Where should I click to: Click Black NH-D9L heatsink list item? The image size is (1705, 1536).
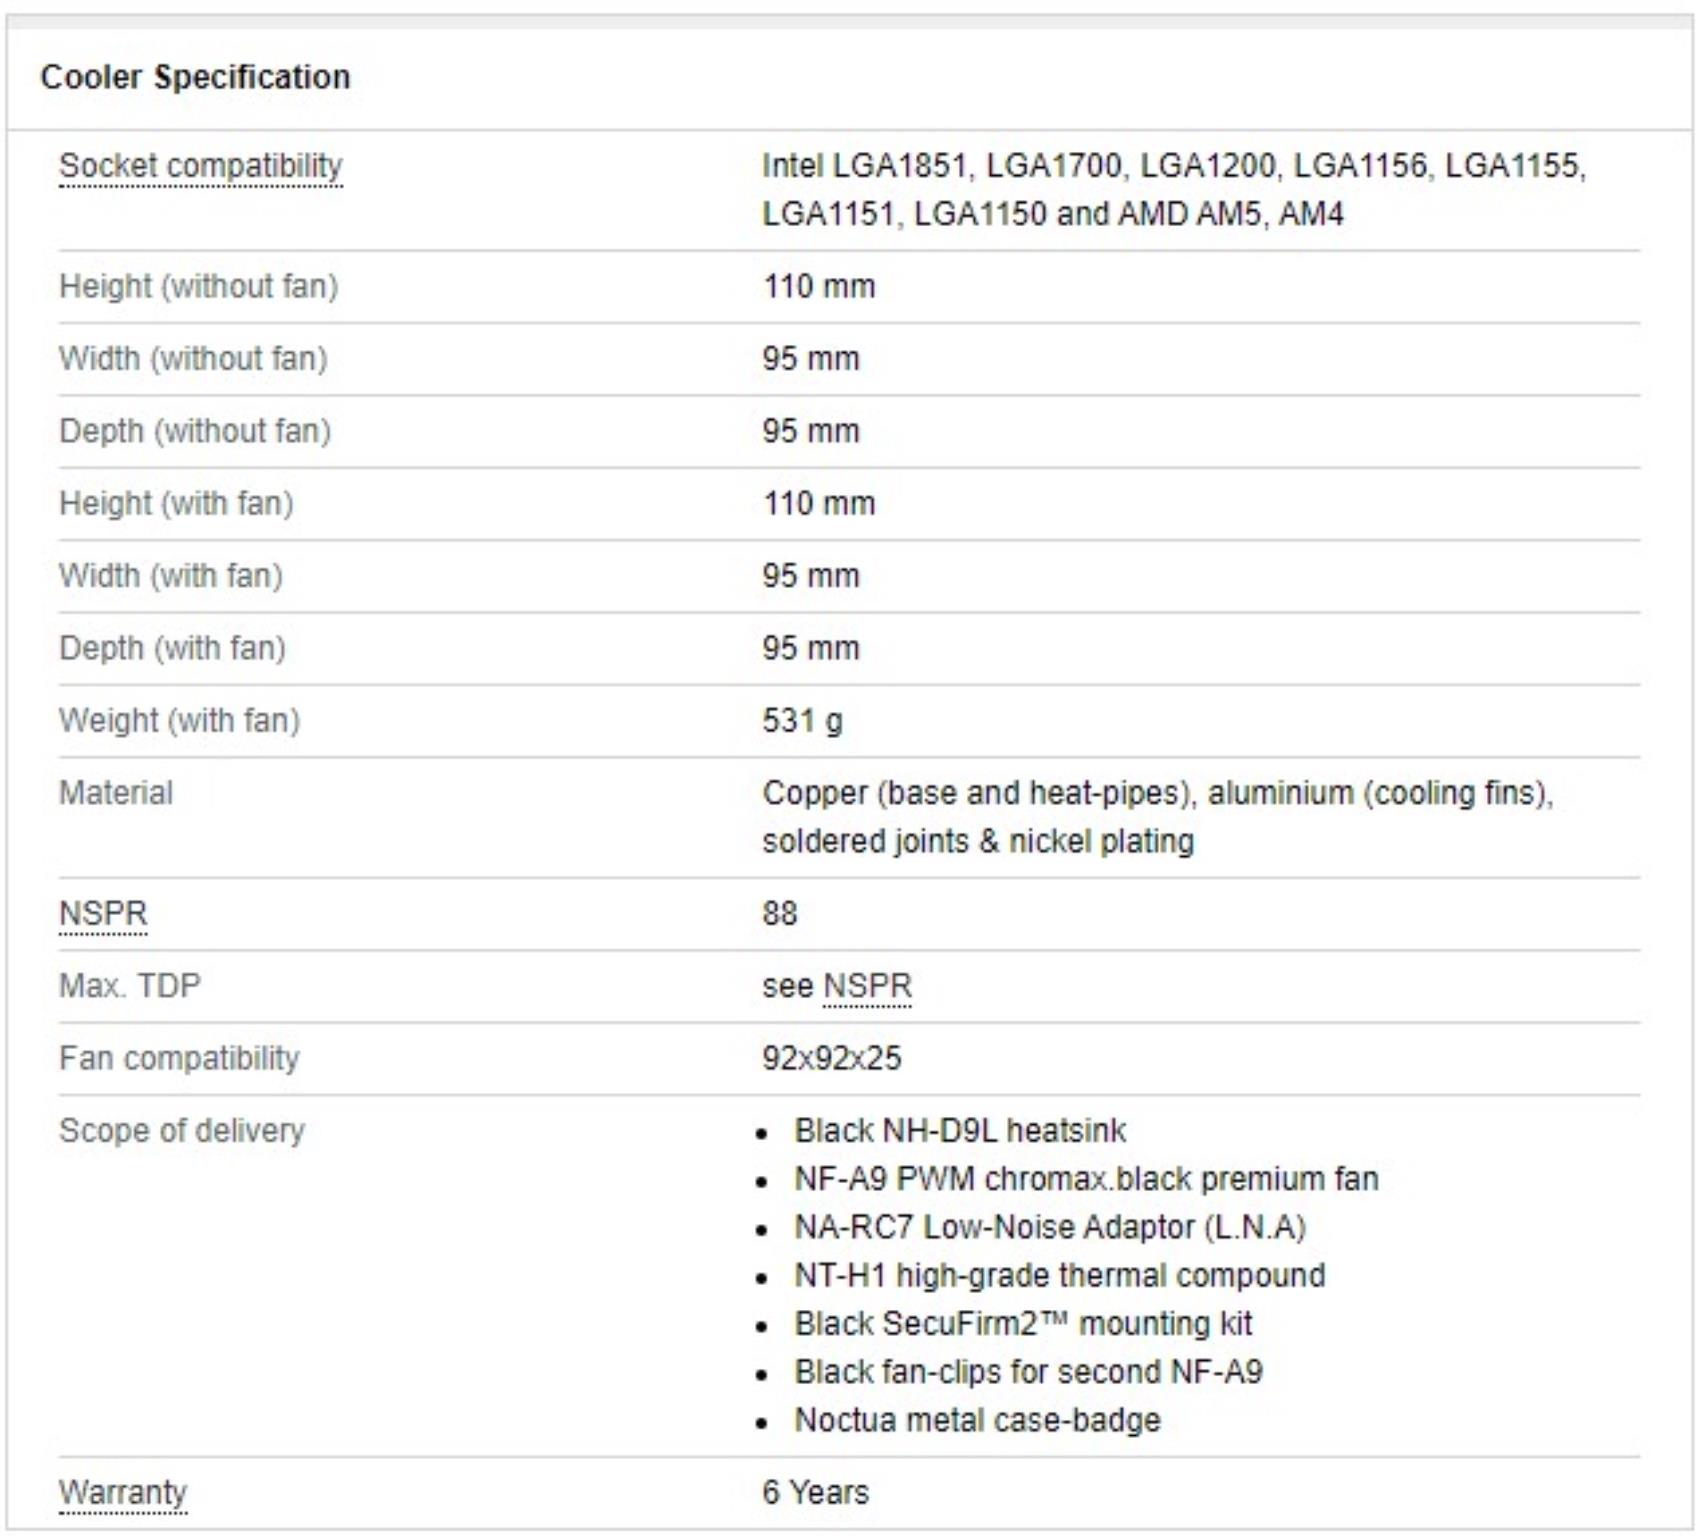click(x=960, y=1130)
